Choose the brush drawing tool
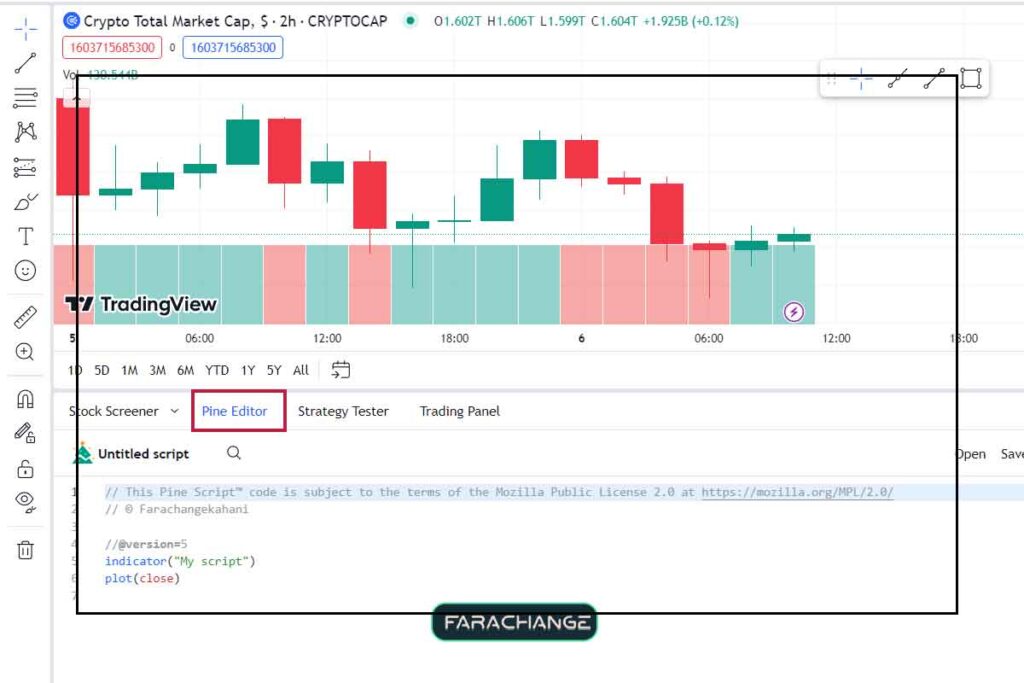This screenshot has width=1024, height=683. (x=25, y=202)
